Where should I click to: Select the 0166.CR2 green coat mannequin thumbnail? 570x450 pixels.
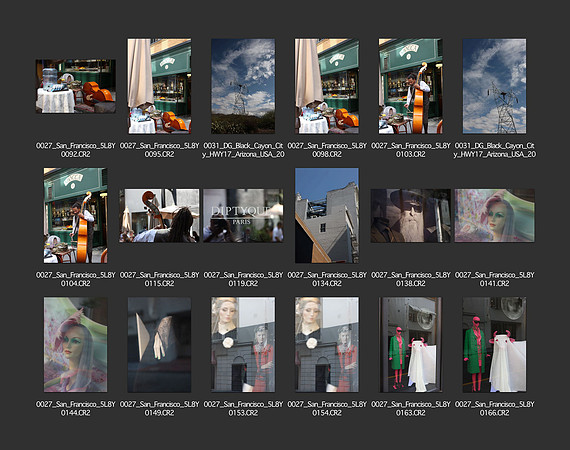(494, 345)
